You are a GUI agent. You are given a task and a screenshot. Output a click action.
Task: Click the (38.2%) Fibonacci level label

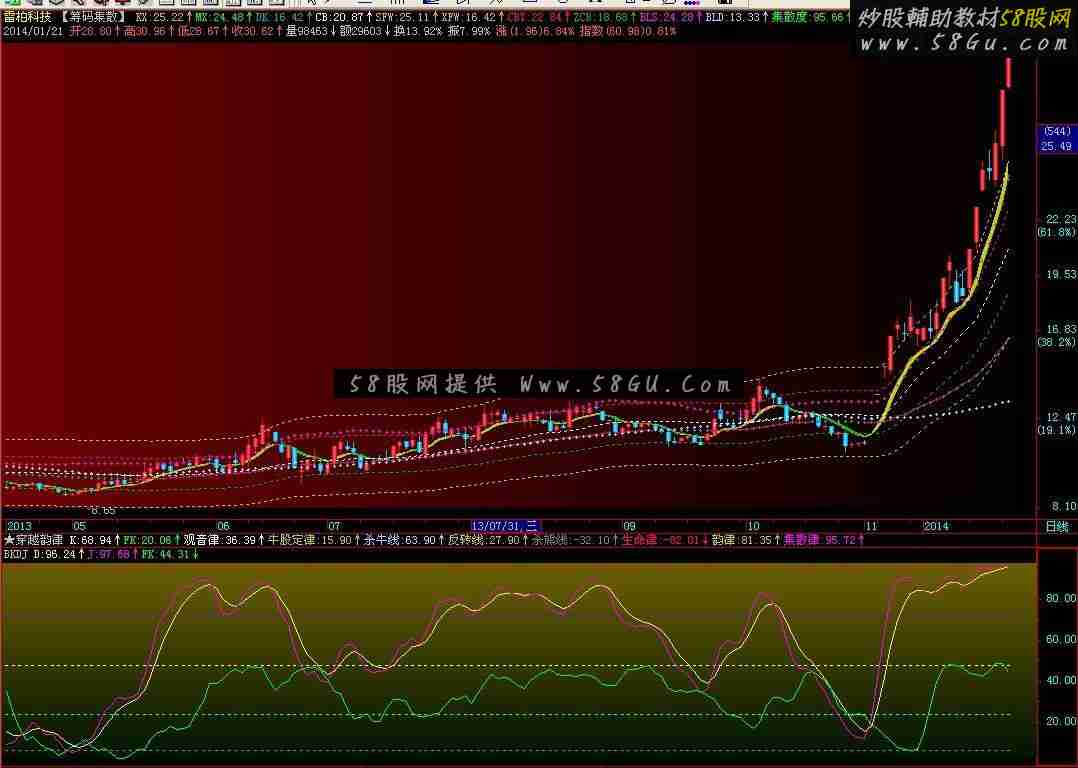click(x=1057, y=342)
